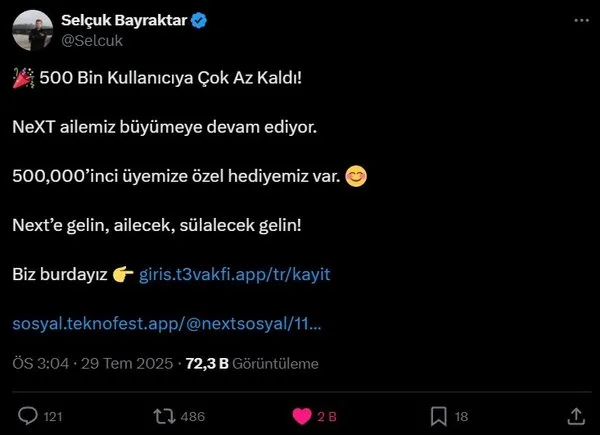Click the party popper emoji
The image size is (600, 435).
coord(23,78)
